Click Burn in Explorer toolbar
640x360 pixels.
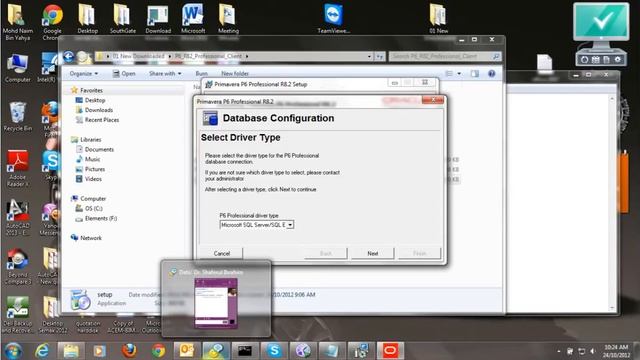(202, 73)
